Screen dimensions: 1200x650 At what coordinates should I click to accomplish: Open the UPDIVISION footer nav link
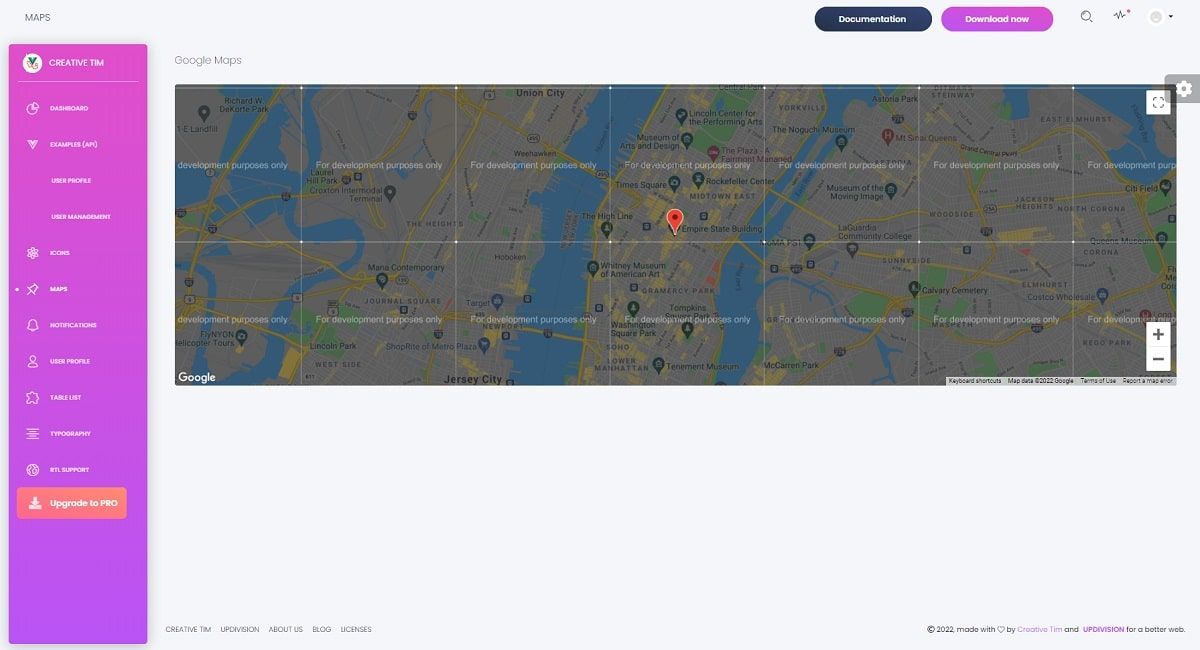240,630
